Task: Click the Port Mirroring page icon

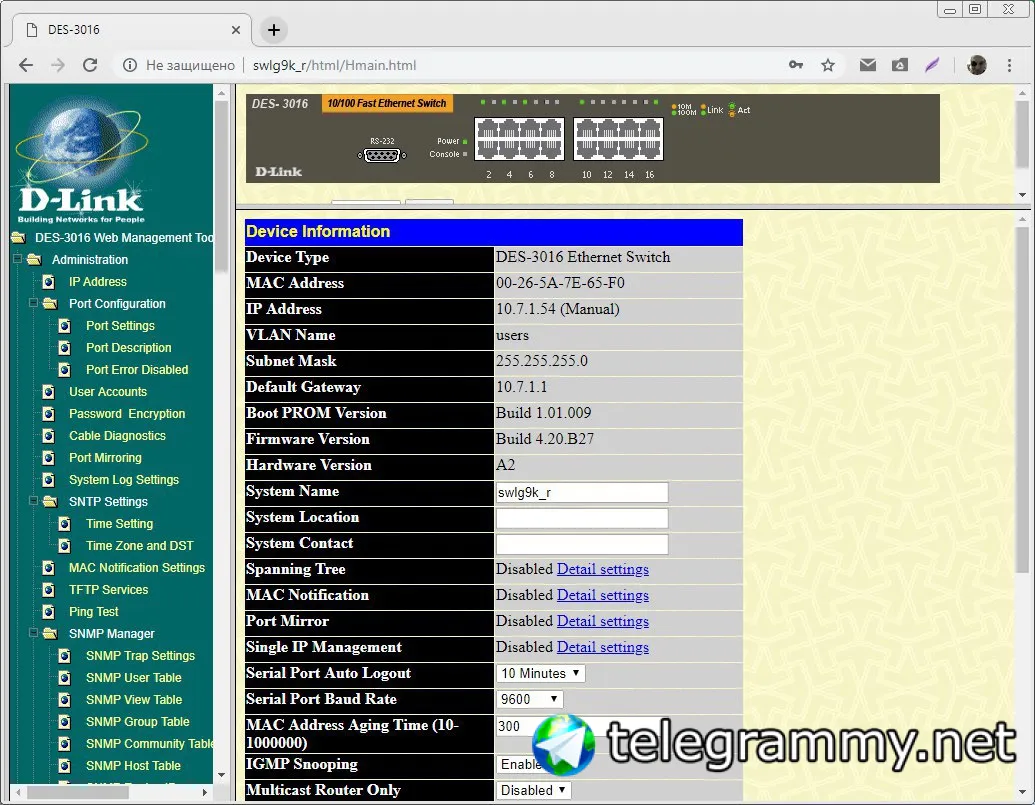Action: click(x=48, y=458)
